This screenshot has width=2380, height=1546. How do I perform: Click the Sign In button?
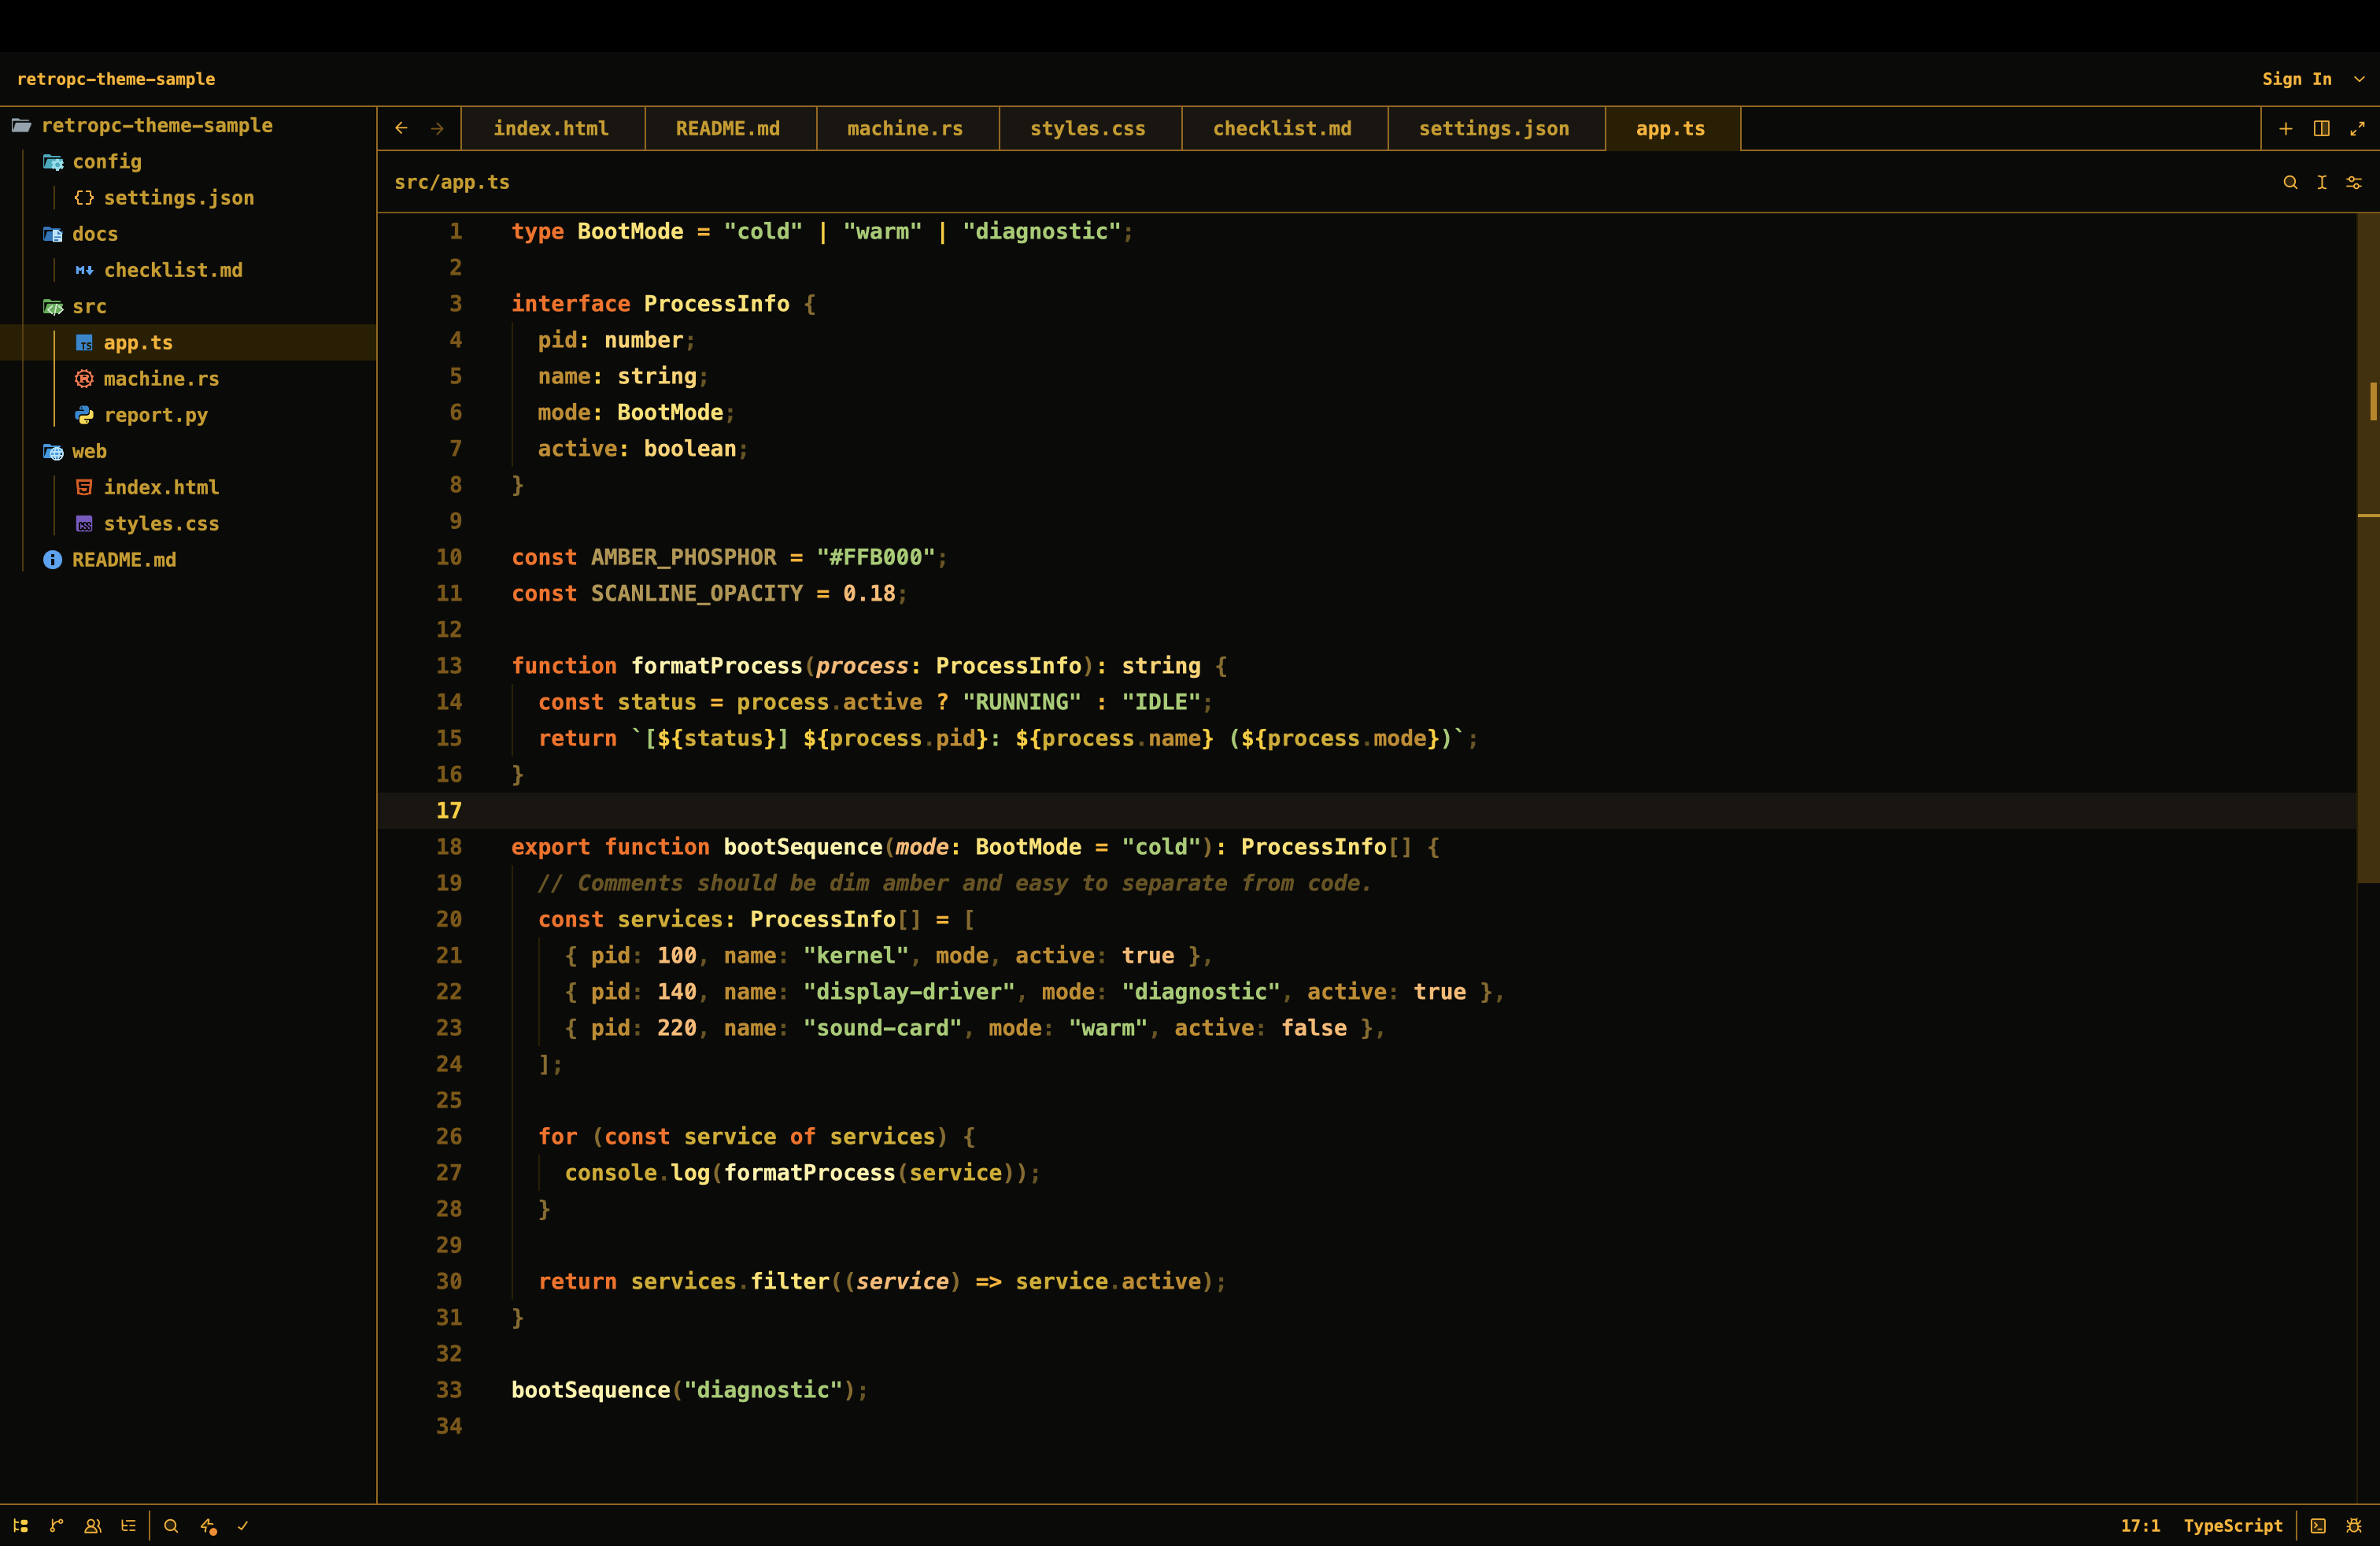(2297, 79)
